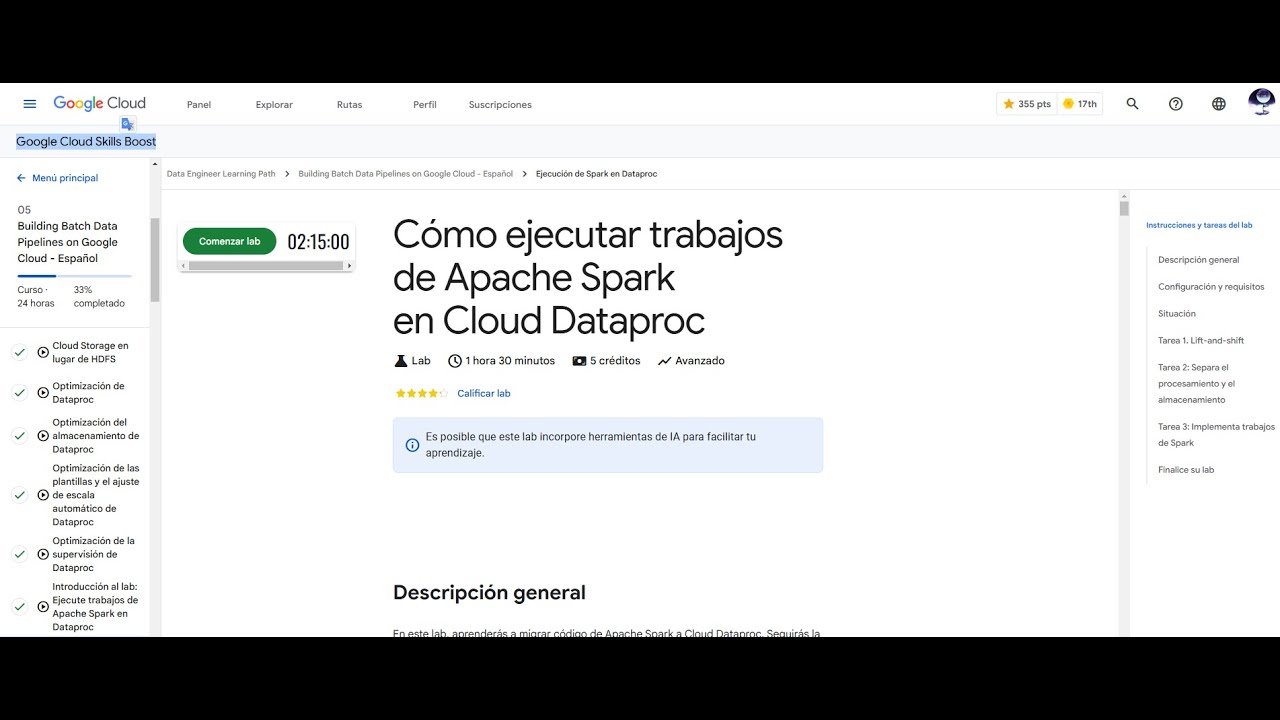Screen dimensions: 1280x720
Task: Open the hamburger navigation menu
Action: pyautogui.click(x=30, y=104)
